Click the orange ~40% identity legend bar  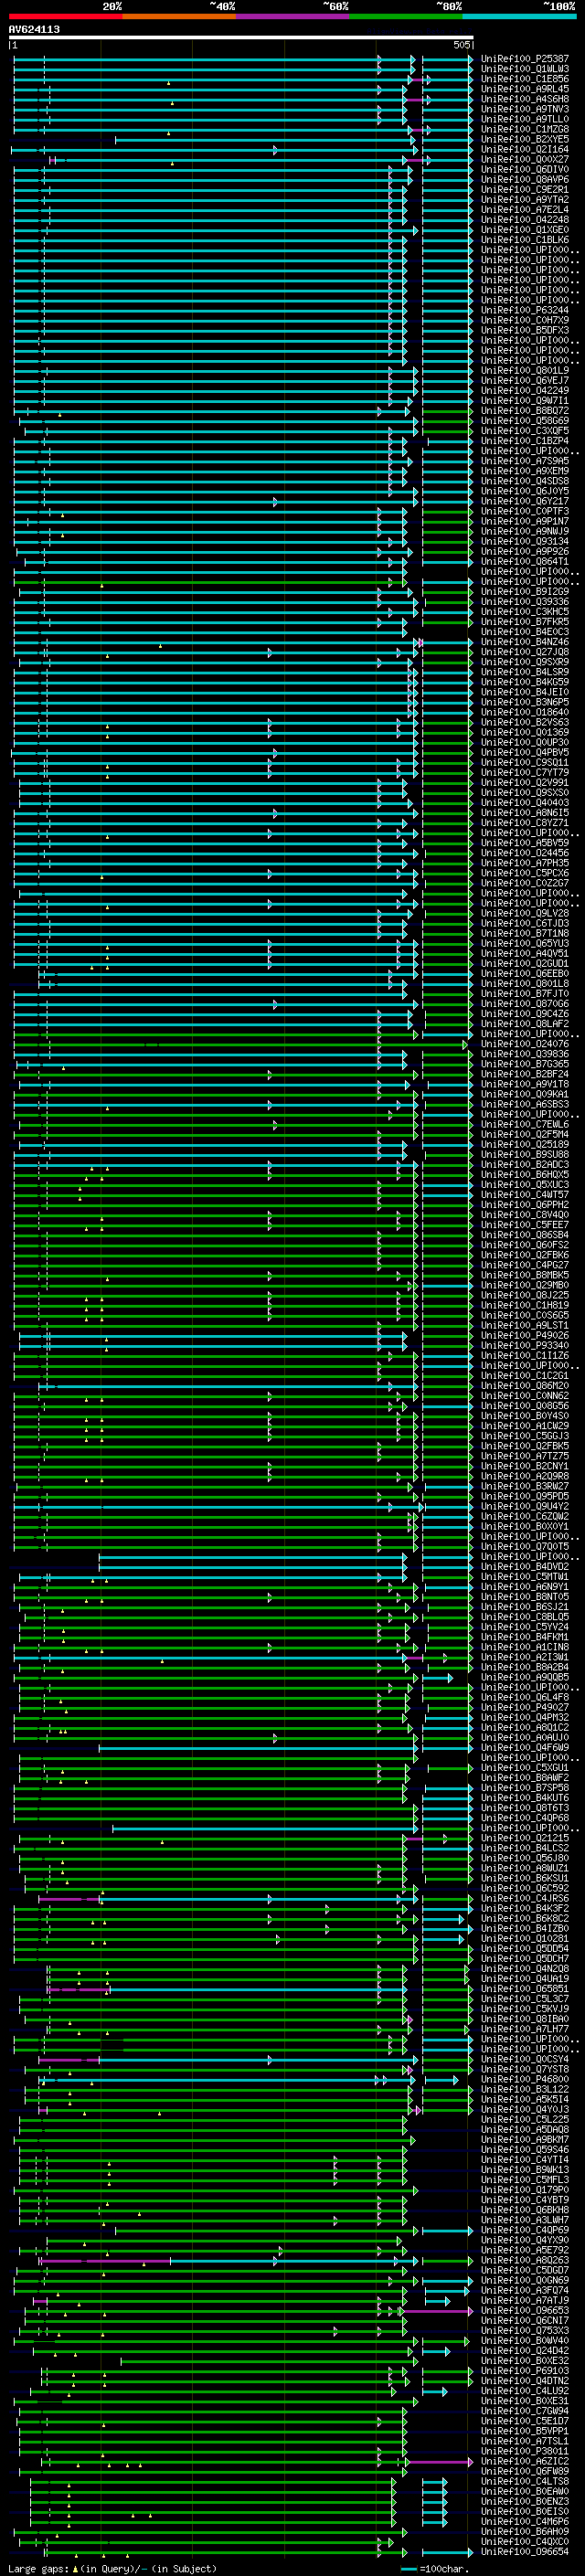pyautogui.click(x=179, y=16)
